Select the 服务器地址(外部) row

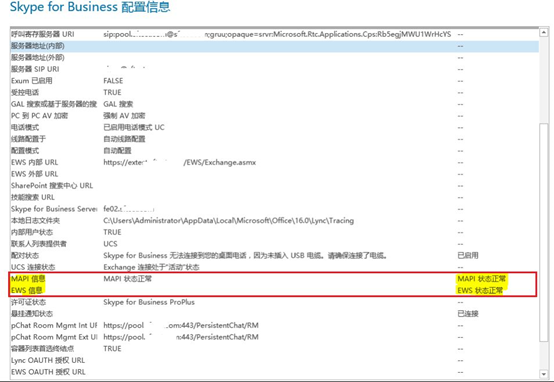coord(275,58)
